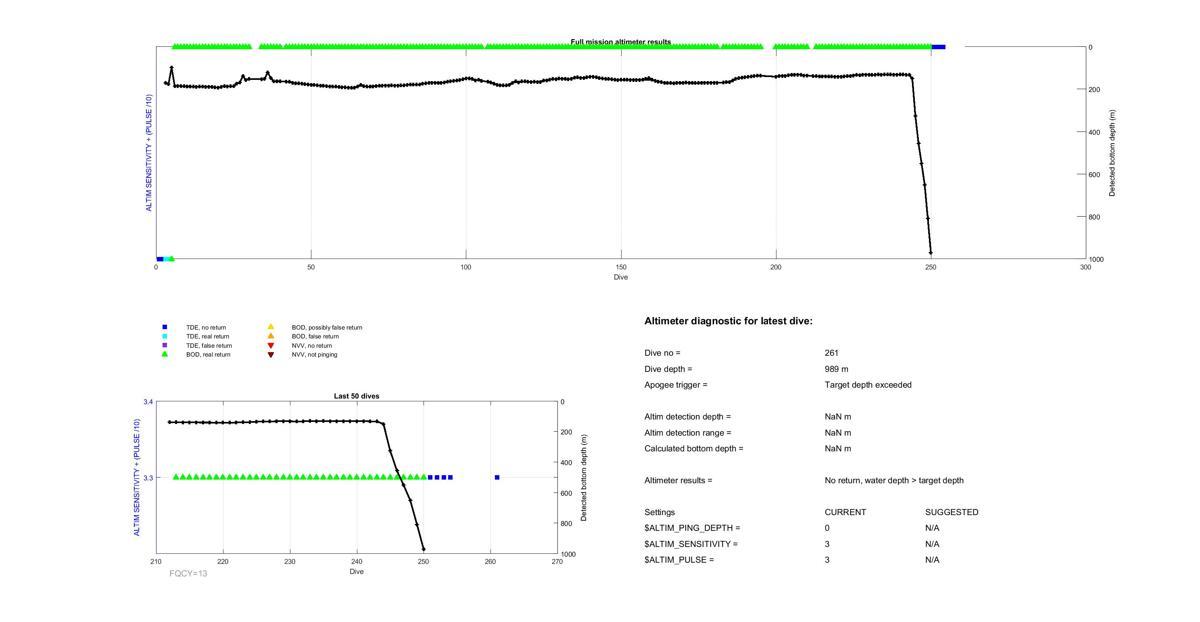
Task: Click the 'Full mission altimeter results' chart title
Action: [621, 42]
